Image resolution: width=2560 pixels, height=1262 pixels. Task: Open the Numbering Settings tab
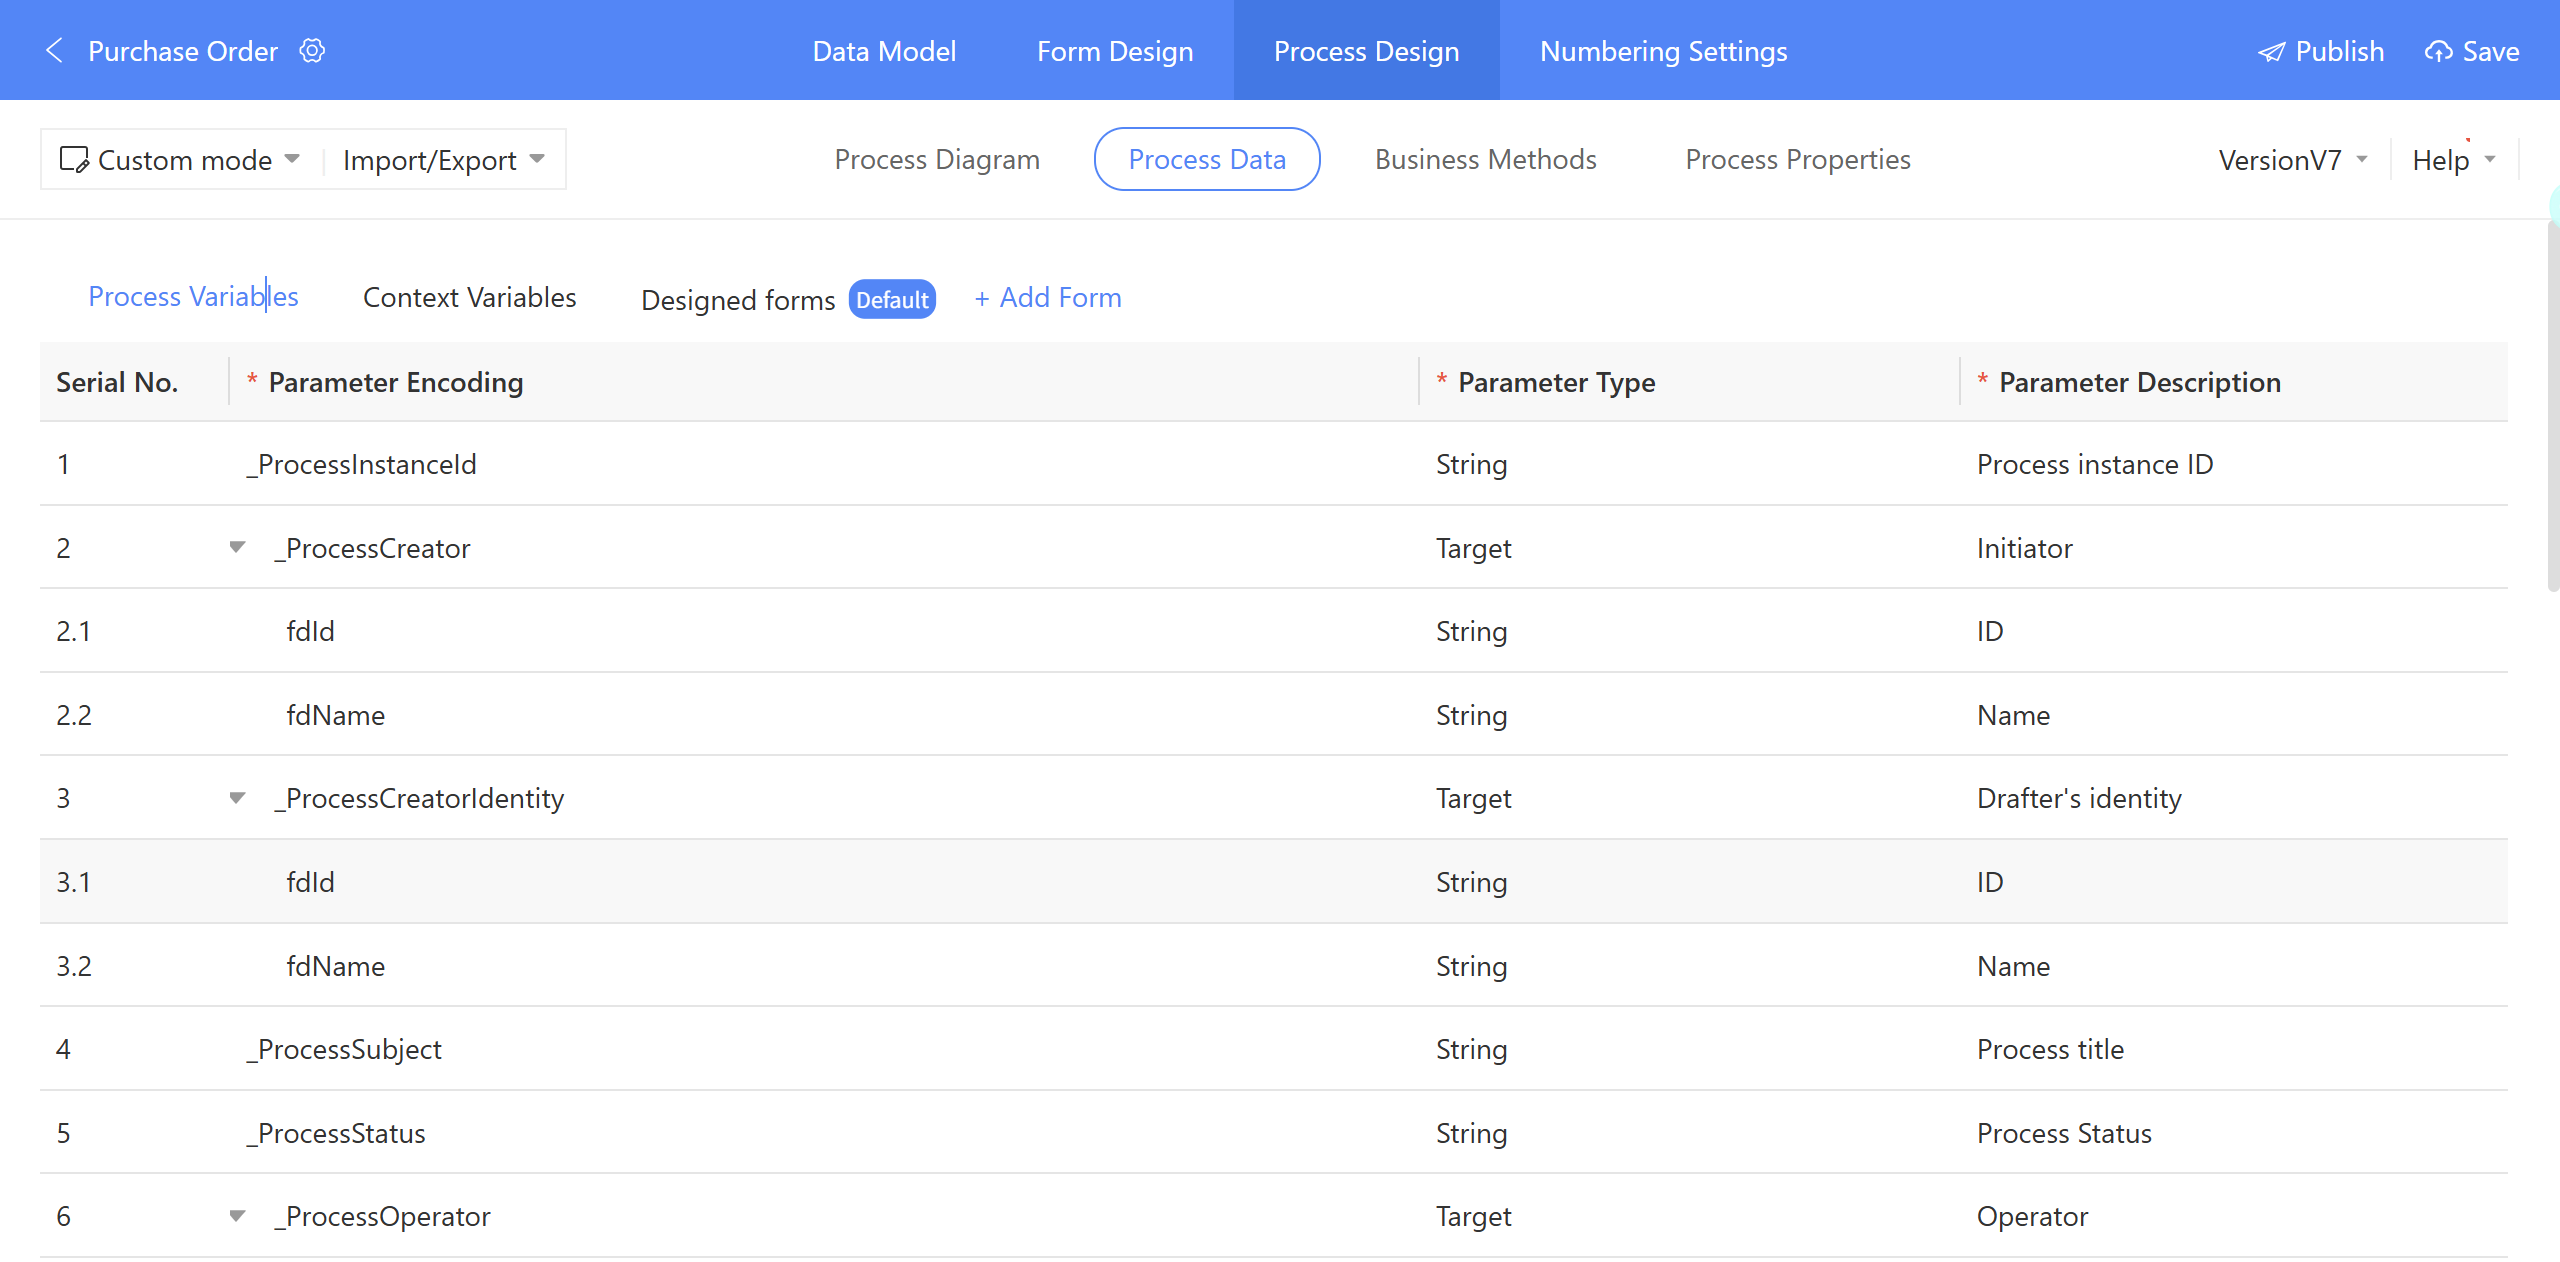1663,51
